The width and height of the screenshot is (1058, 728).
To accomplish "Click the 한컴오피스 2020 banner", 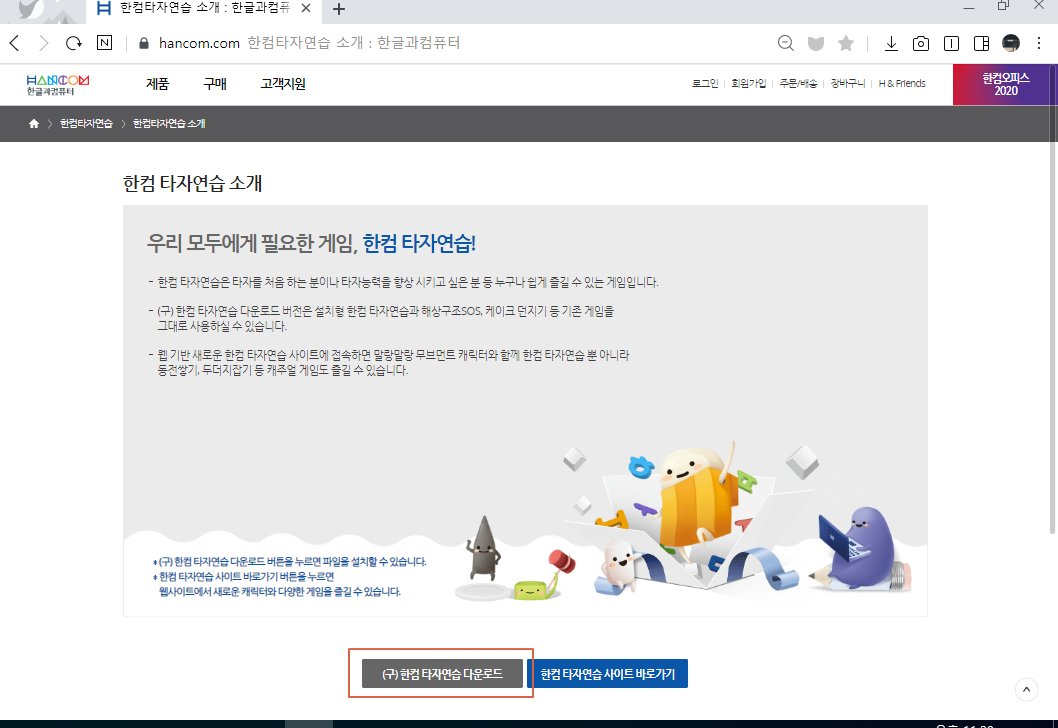I will tap(1005, 84).
